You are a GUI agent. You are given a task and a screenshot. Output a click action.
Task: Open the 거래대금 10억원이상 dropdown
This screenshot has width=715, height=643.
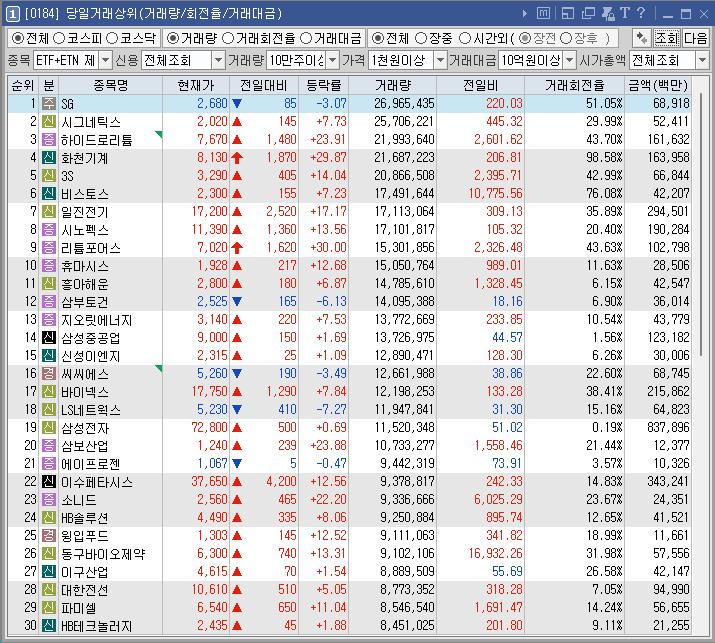pyautogui.click(x=570, y=60)
